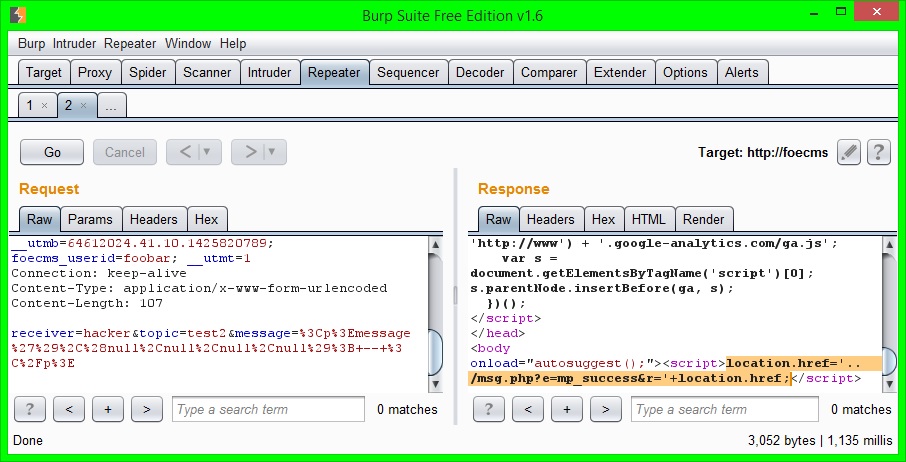Switch to the Options tab
The image size is (906, 462).
pos(685,72)
